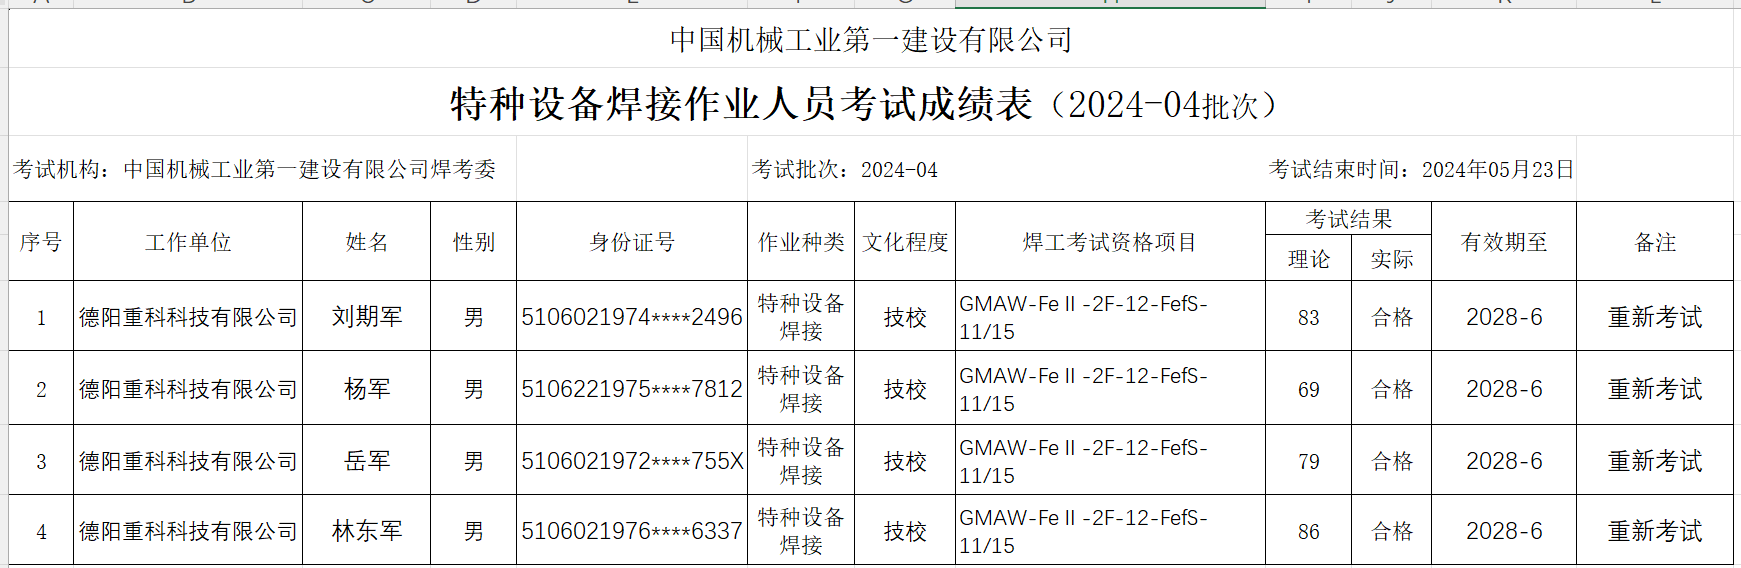
Task: Click the 实际 sub-header cell
Action: coord(1392,259)
